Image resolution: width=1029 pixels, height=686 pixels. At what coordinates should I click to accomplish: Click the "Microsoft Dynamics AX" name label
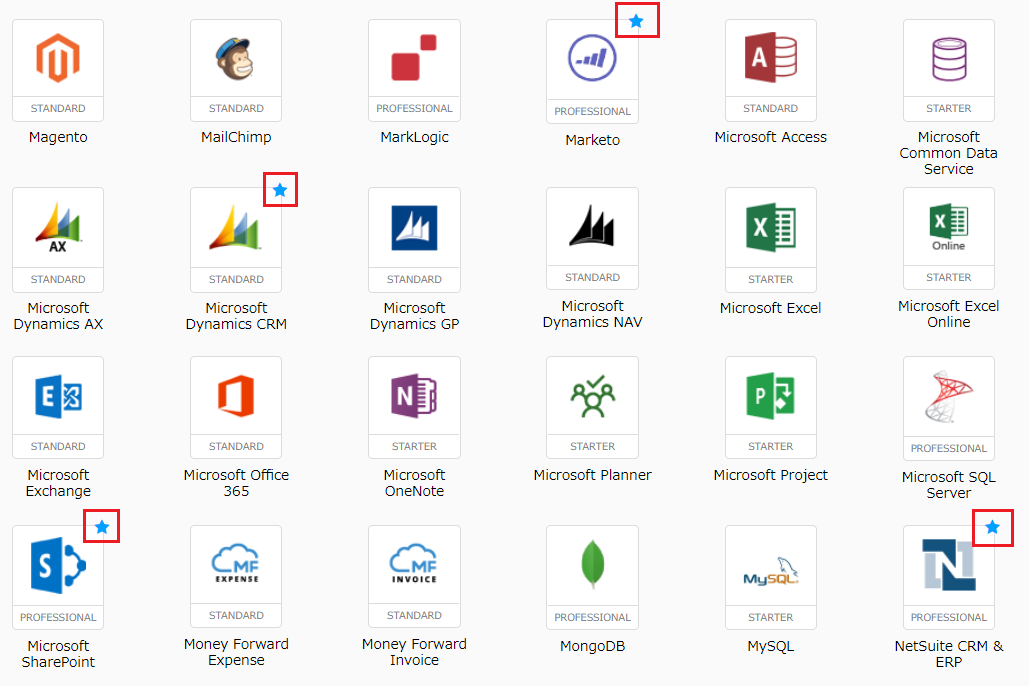pyautogui.click(x=58, y=316)
